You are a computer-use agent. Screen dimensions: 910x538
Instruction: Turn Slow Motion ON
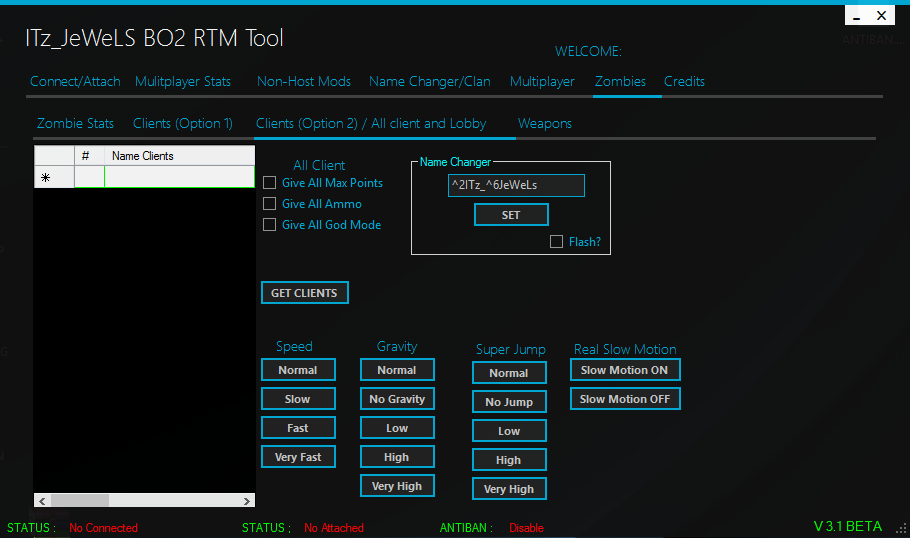[624, 370]
